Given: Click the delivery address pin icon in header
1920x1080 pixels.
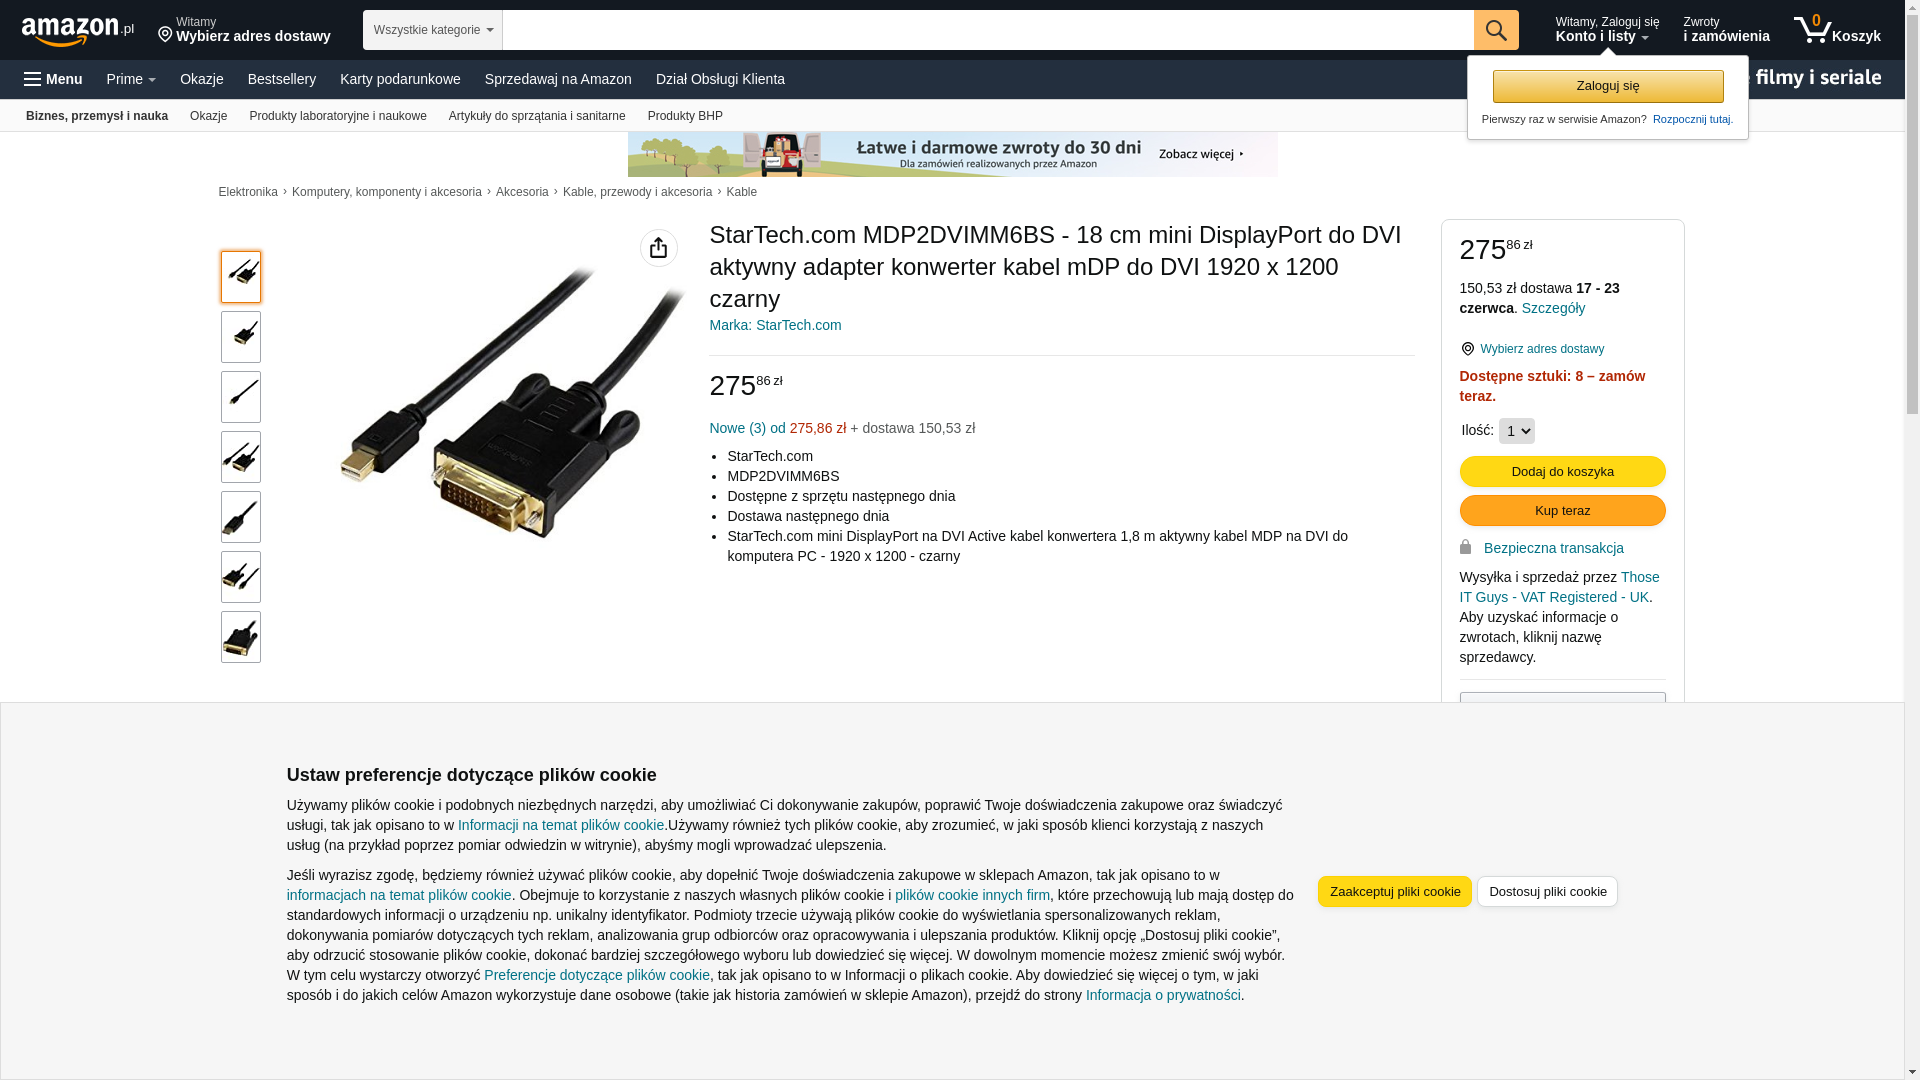Looking at the screenshot, I should pyautogui.click(x=165, y=35).
